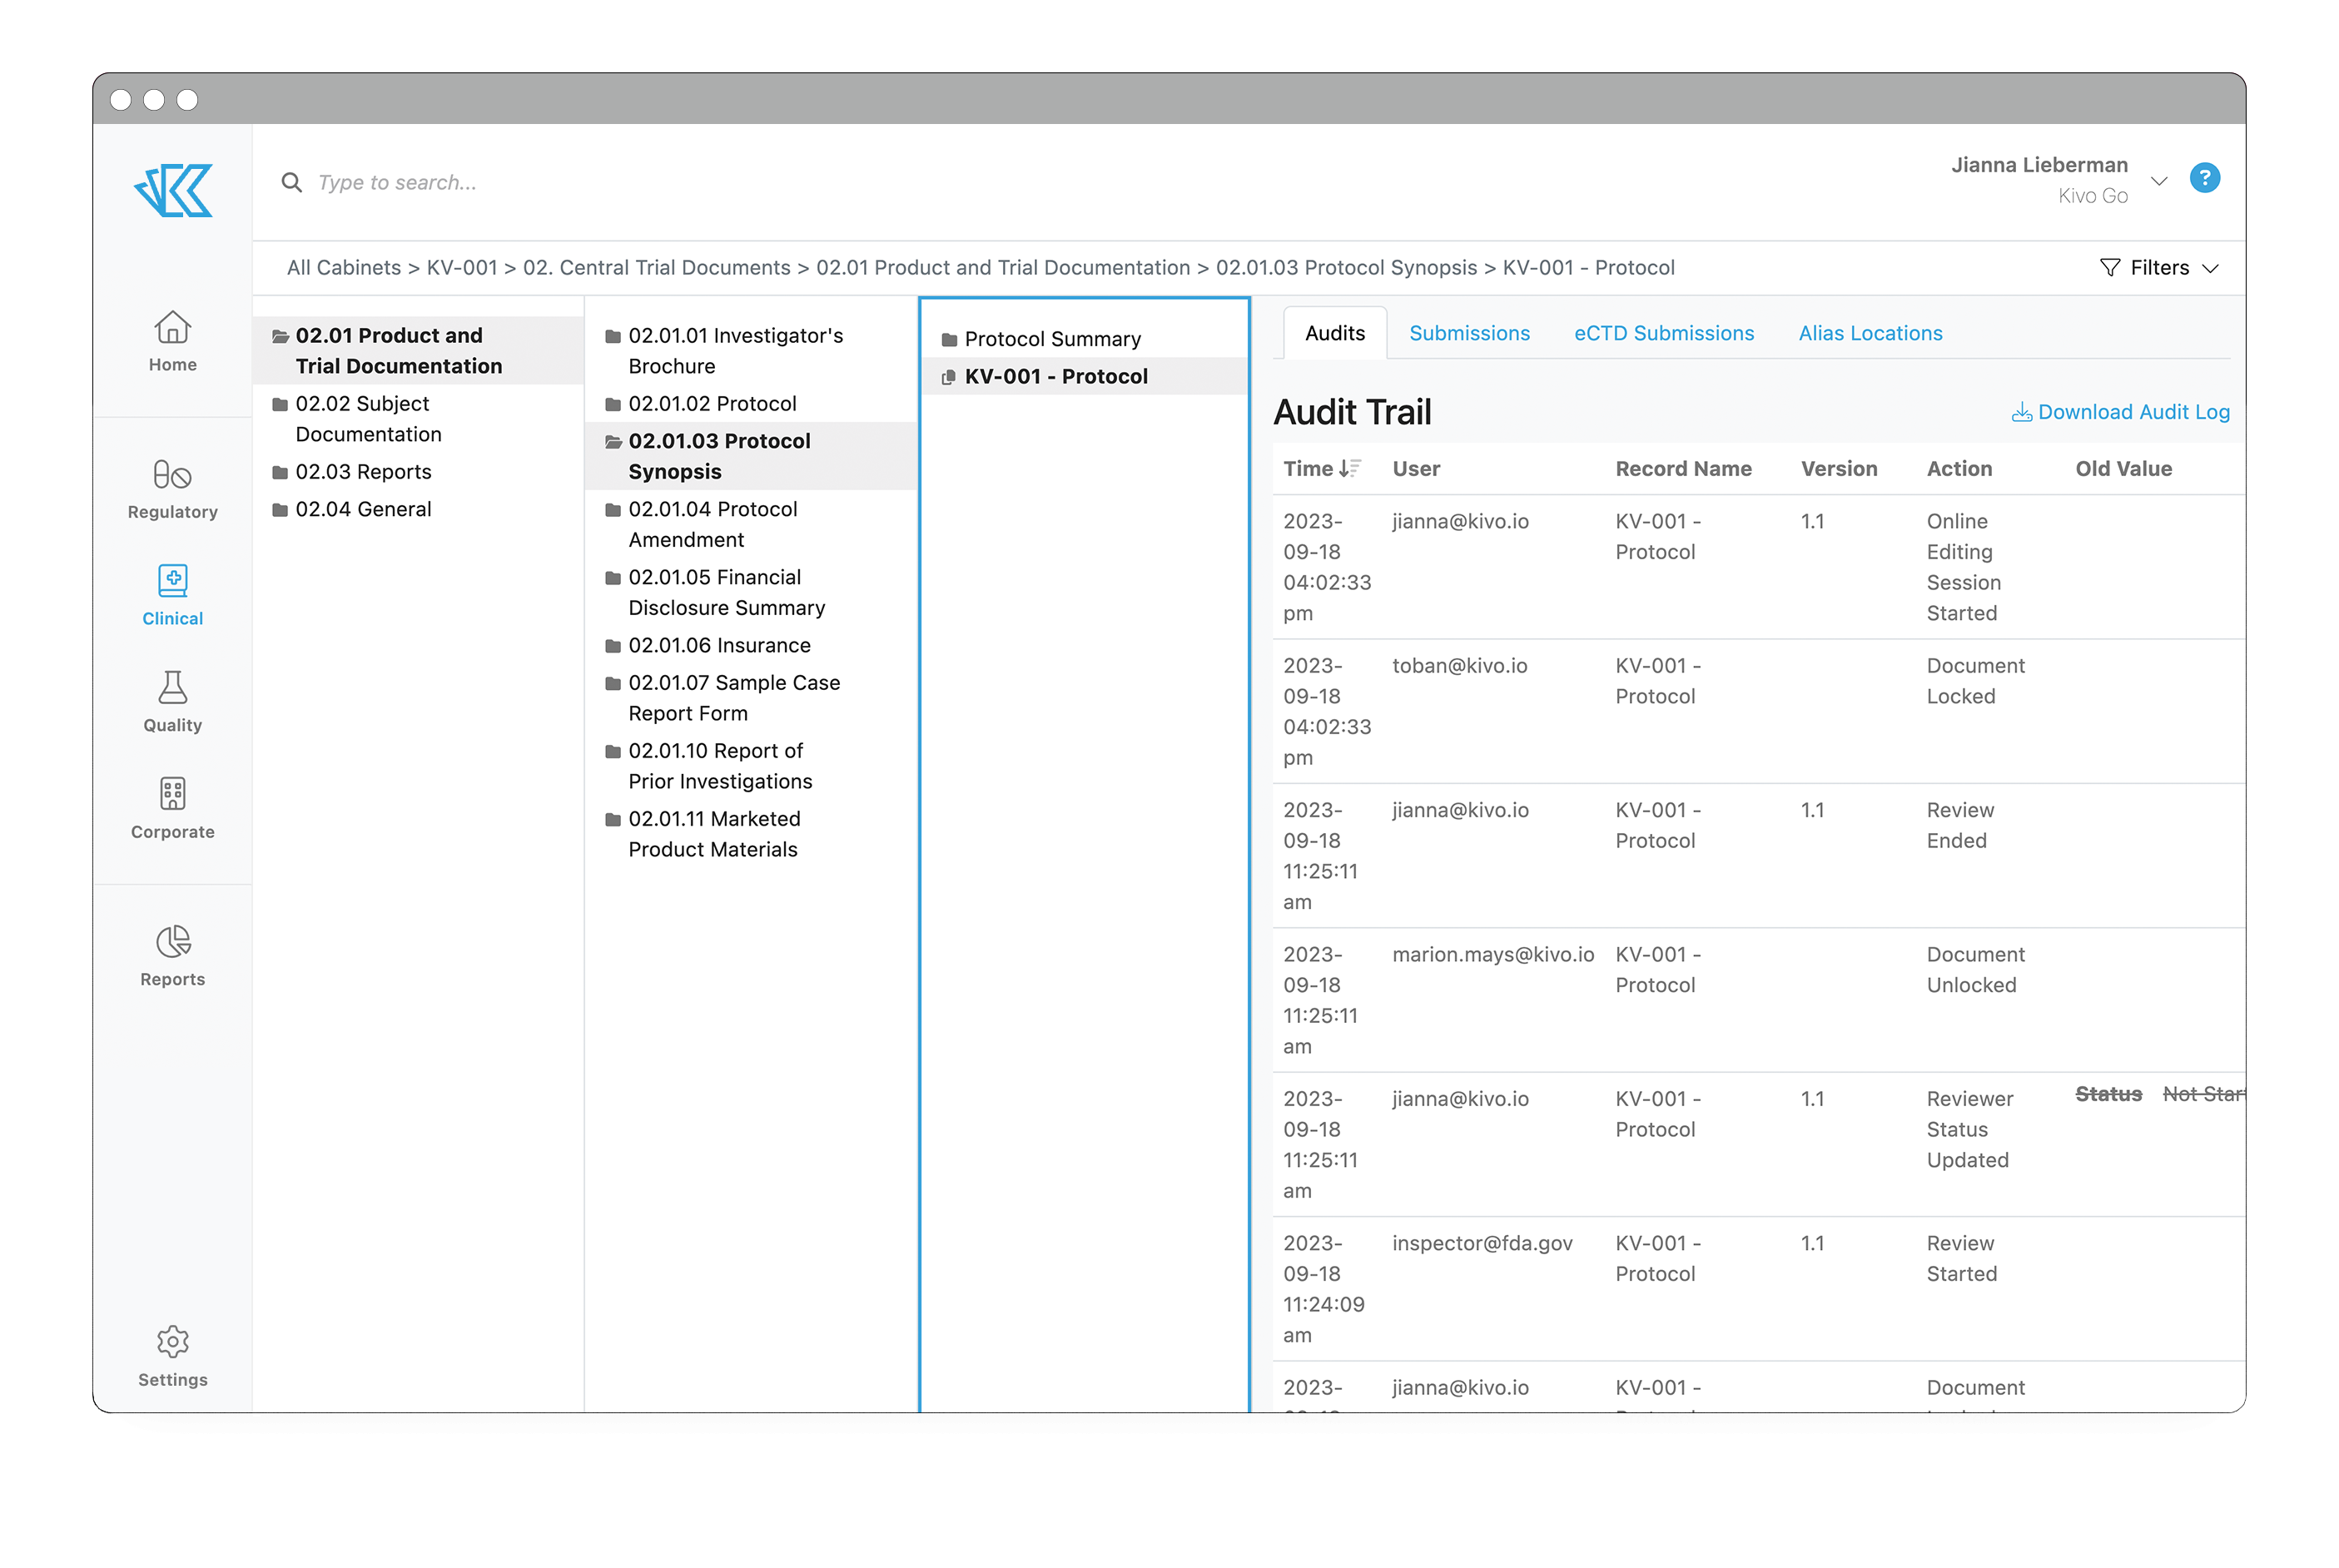Switch to the Submissions tab

tap(1469, 333)
